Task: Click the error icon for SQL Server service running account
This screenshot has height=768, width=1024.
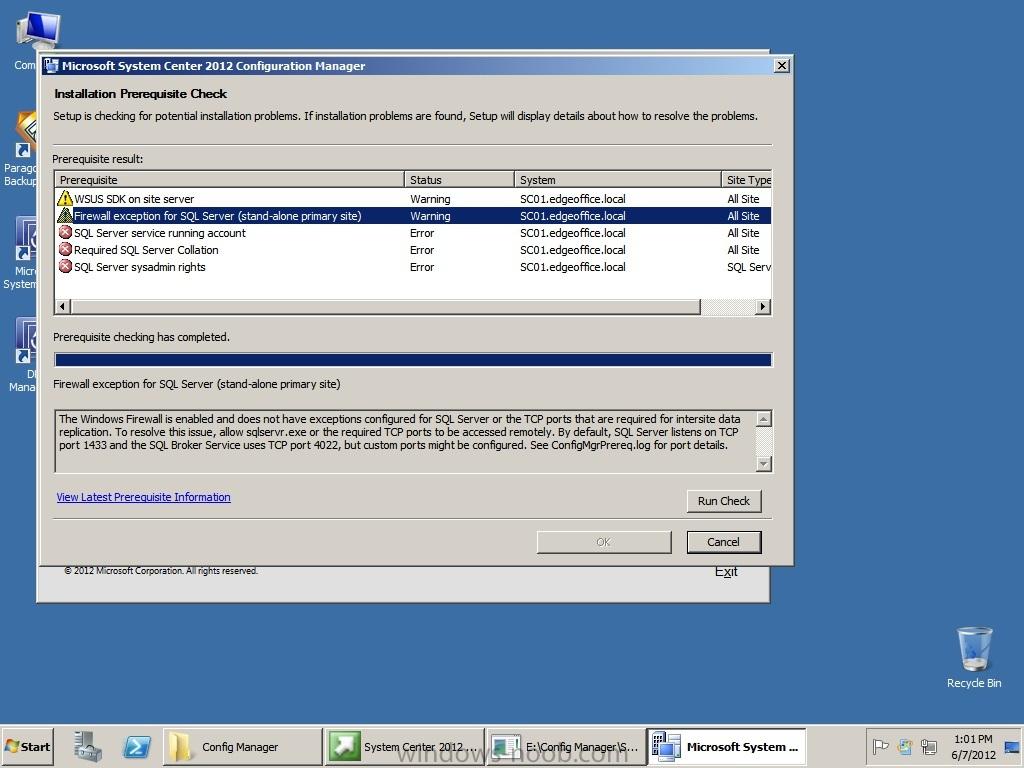Action: (x=65, y=232)
